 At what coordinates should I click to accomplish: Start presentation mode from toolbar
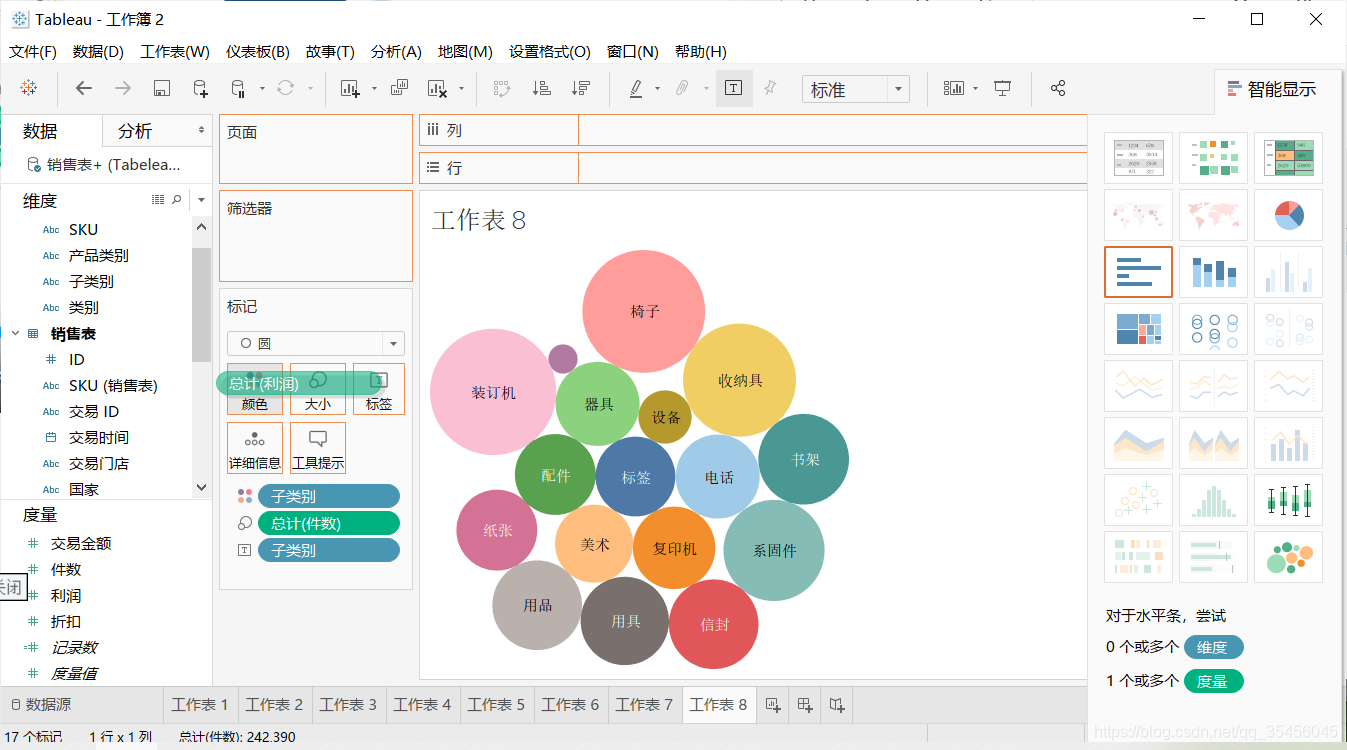pyautogui.click(x=1003, y=89)
